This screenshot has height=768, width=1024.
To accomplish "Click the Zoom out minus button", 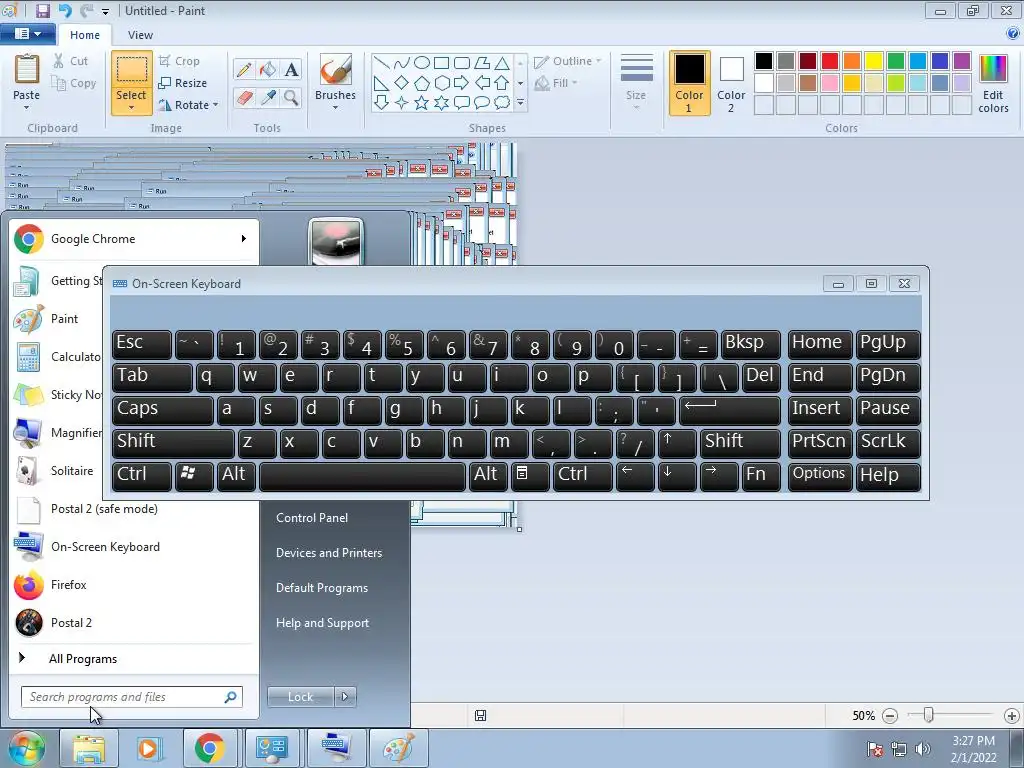I will click(x=889, y=716).
